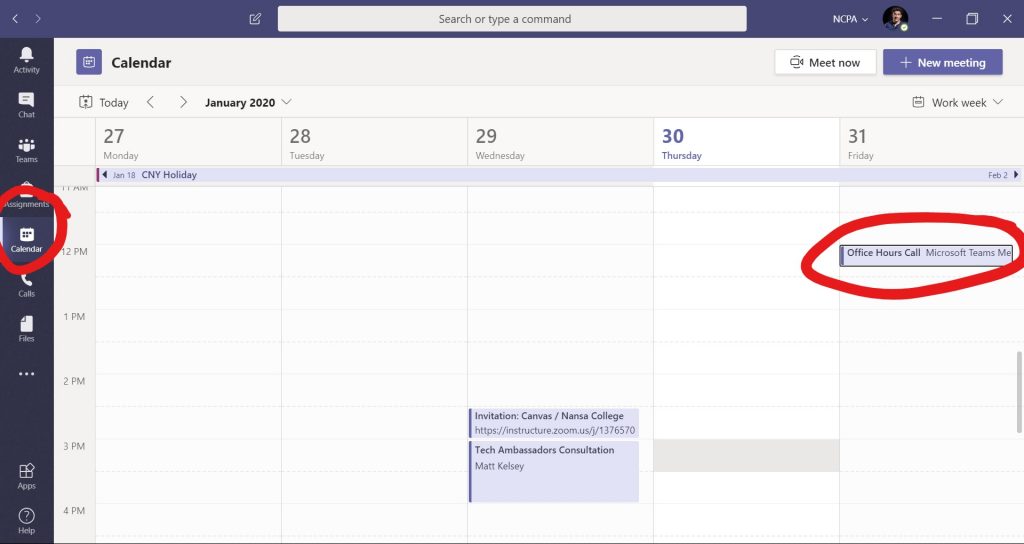Open Chat from the sidebar
This screenshot has height=544, width=1024.
coord(27,104)
